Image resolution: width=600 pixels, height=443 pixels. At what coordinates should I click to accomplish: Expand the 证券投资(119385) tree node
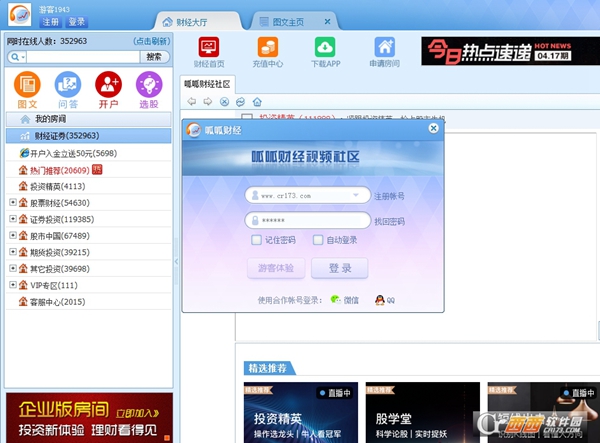click(x=13, y=218)
